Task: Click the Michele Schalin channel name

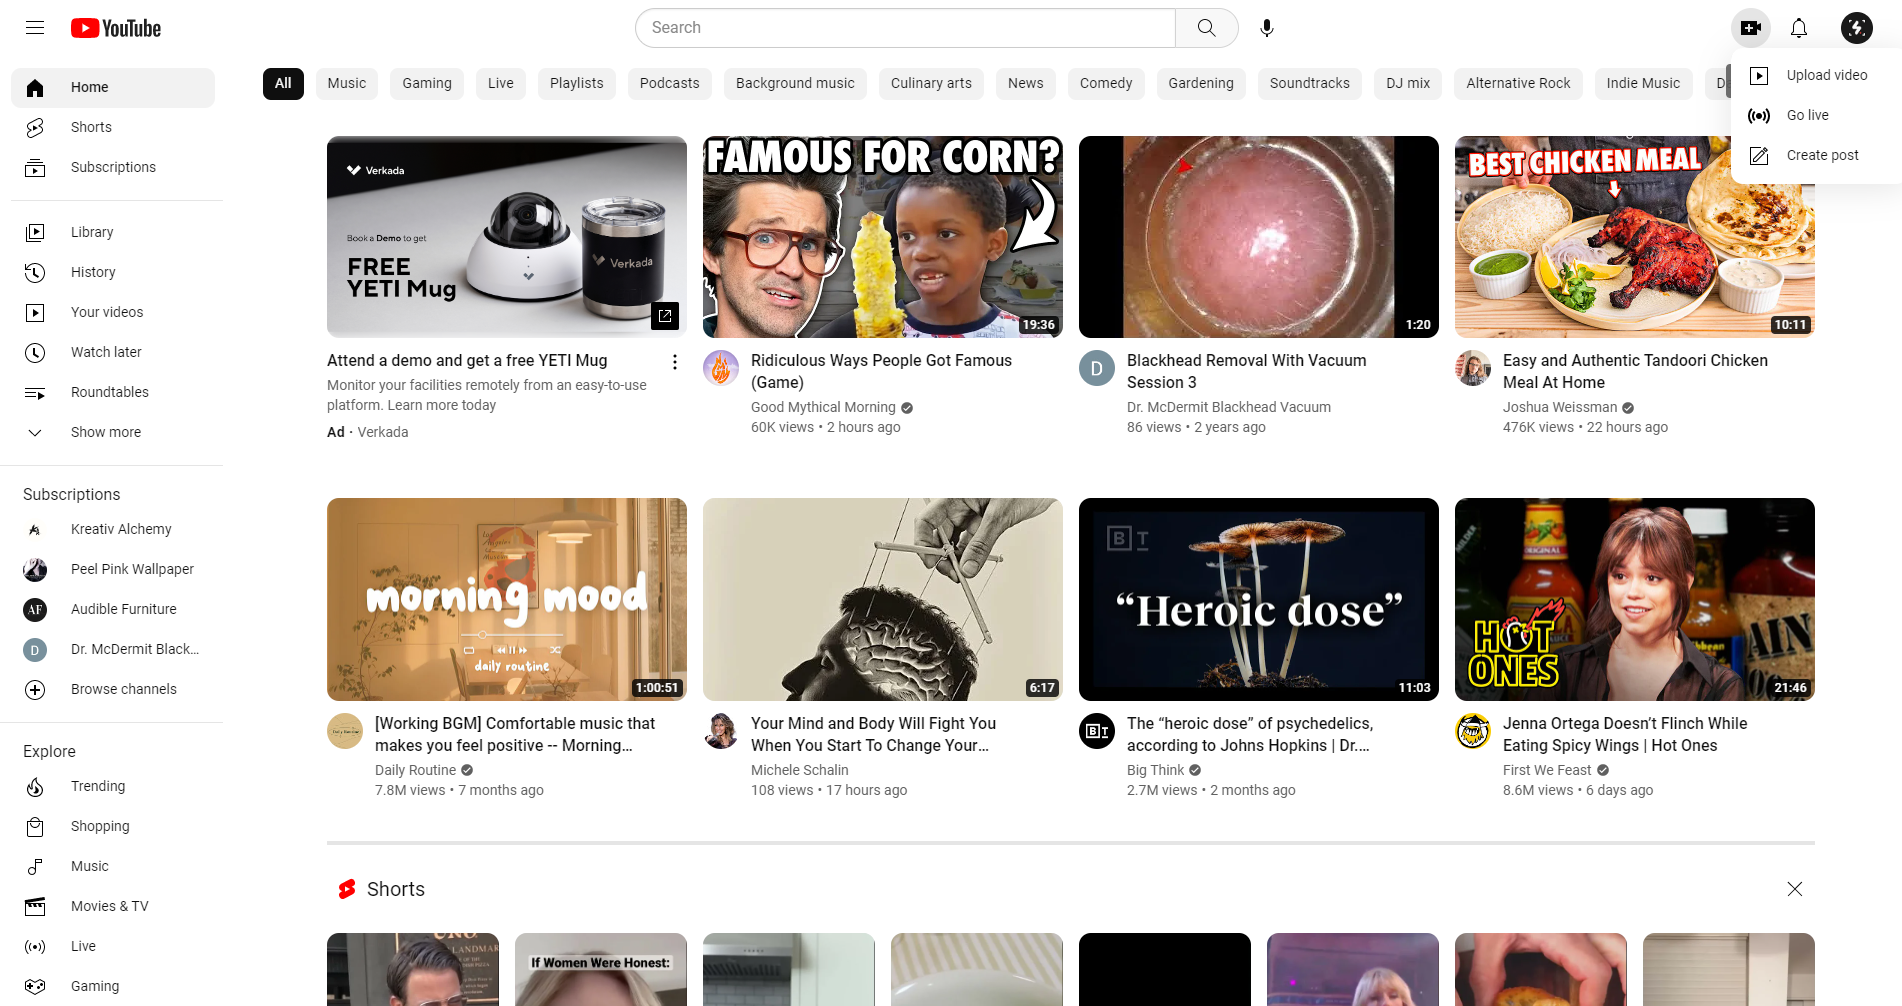Action: [800, 770]
